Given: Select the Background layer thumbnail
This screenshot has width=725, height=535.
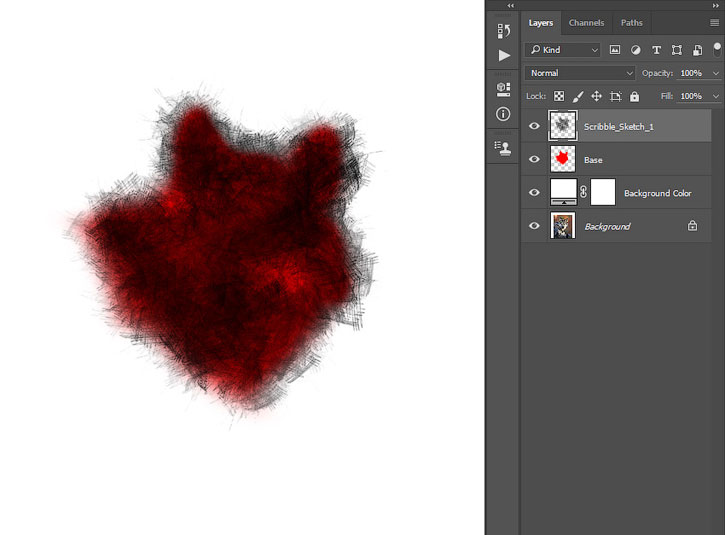Looking at the screenshot, I should pos(563,225).
